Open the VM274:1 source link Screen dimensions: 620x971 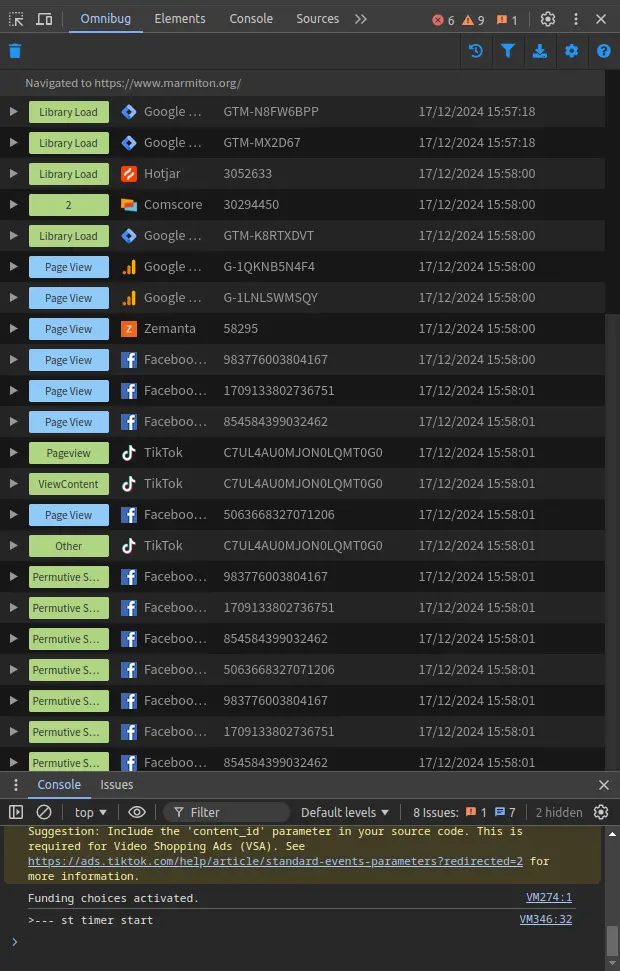click(x=549, y=898)
